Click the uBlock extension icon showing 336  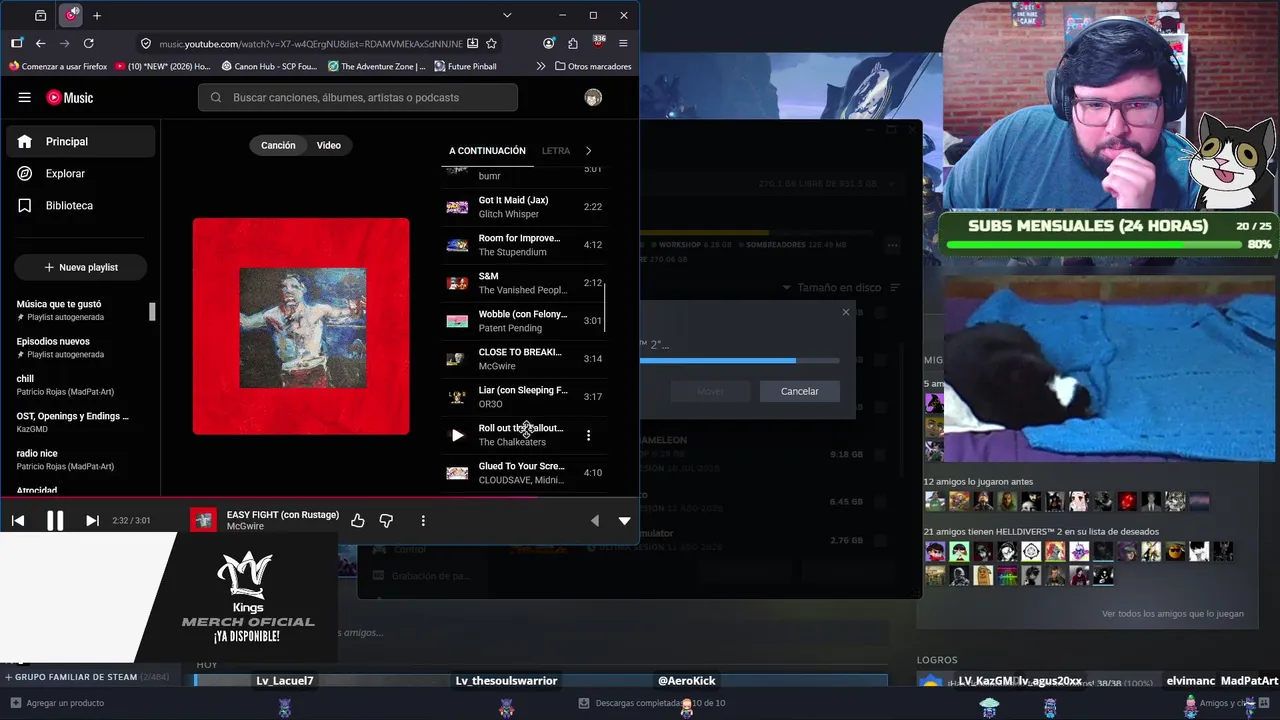(x=599, y=42)
